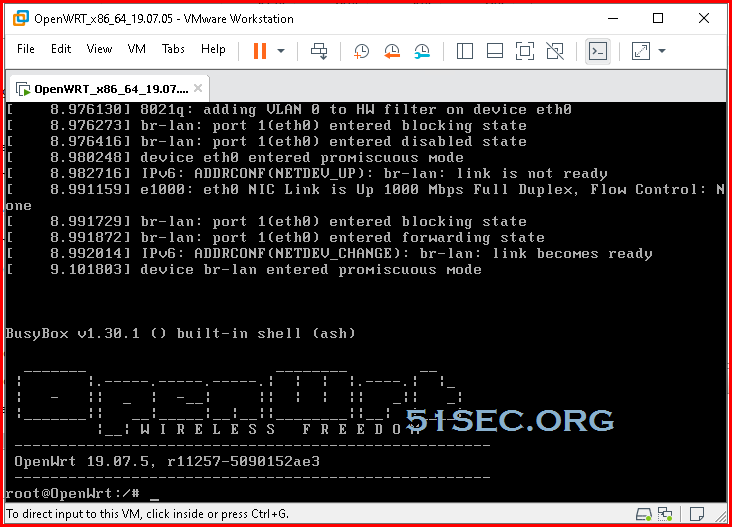Revert the VM to its snapshot

point(392,51)
